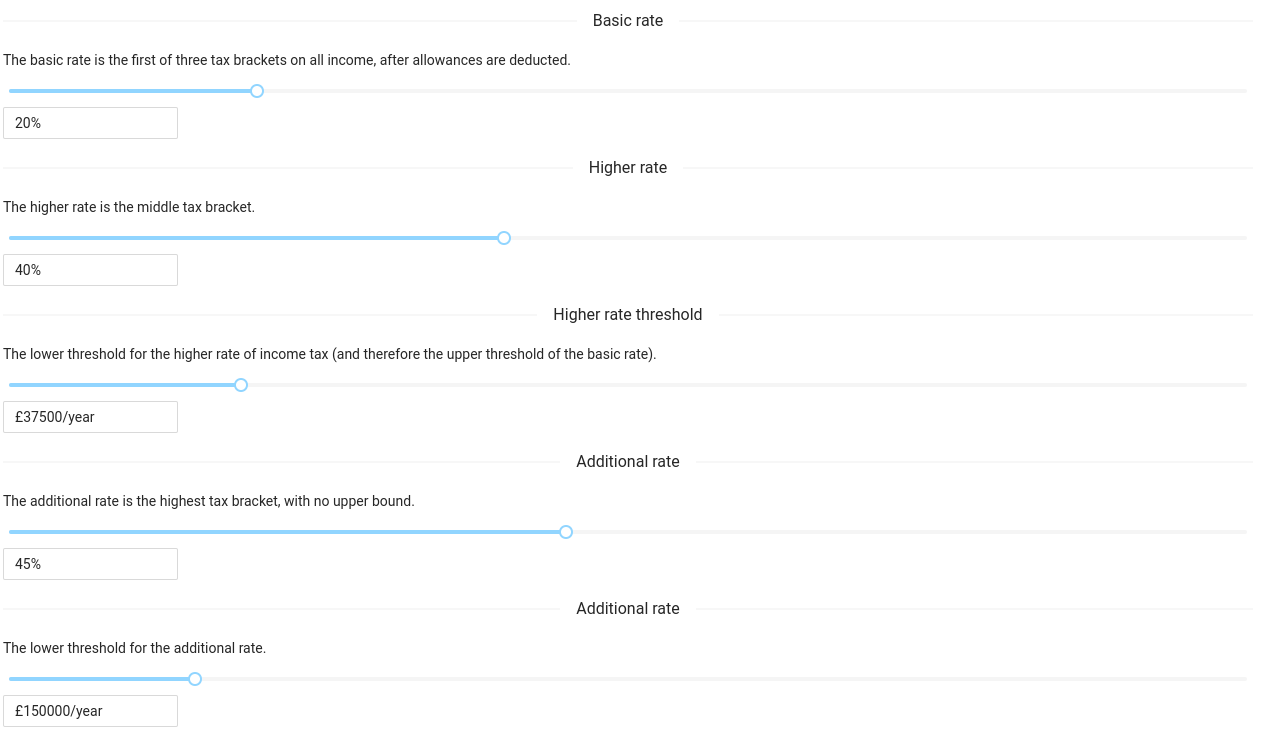1269x741 pixels.
Task: Click the £37500/year input field
Action: [x=90, y=416]
